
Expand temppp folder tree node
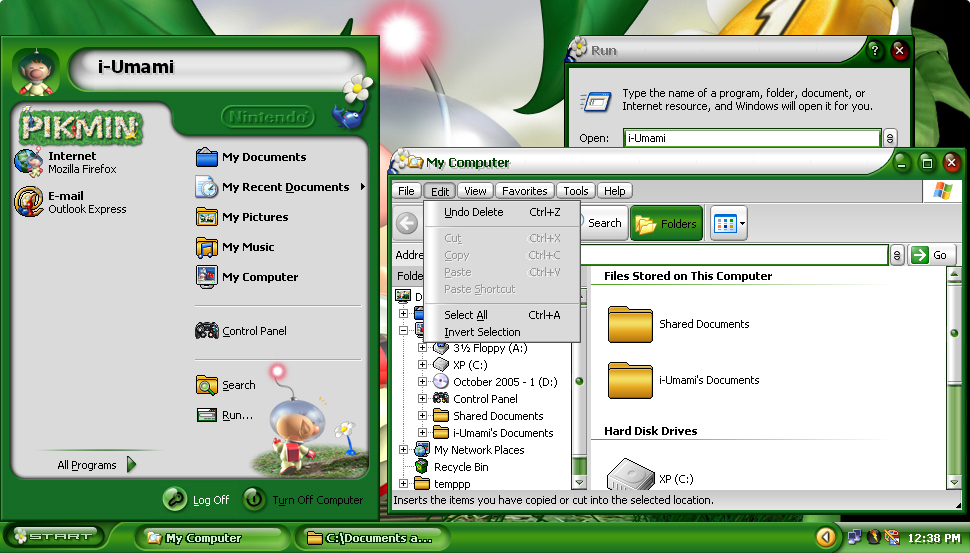point(403,484)
